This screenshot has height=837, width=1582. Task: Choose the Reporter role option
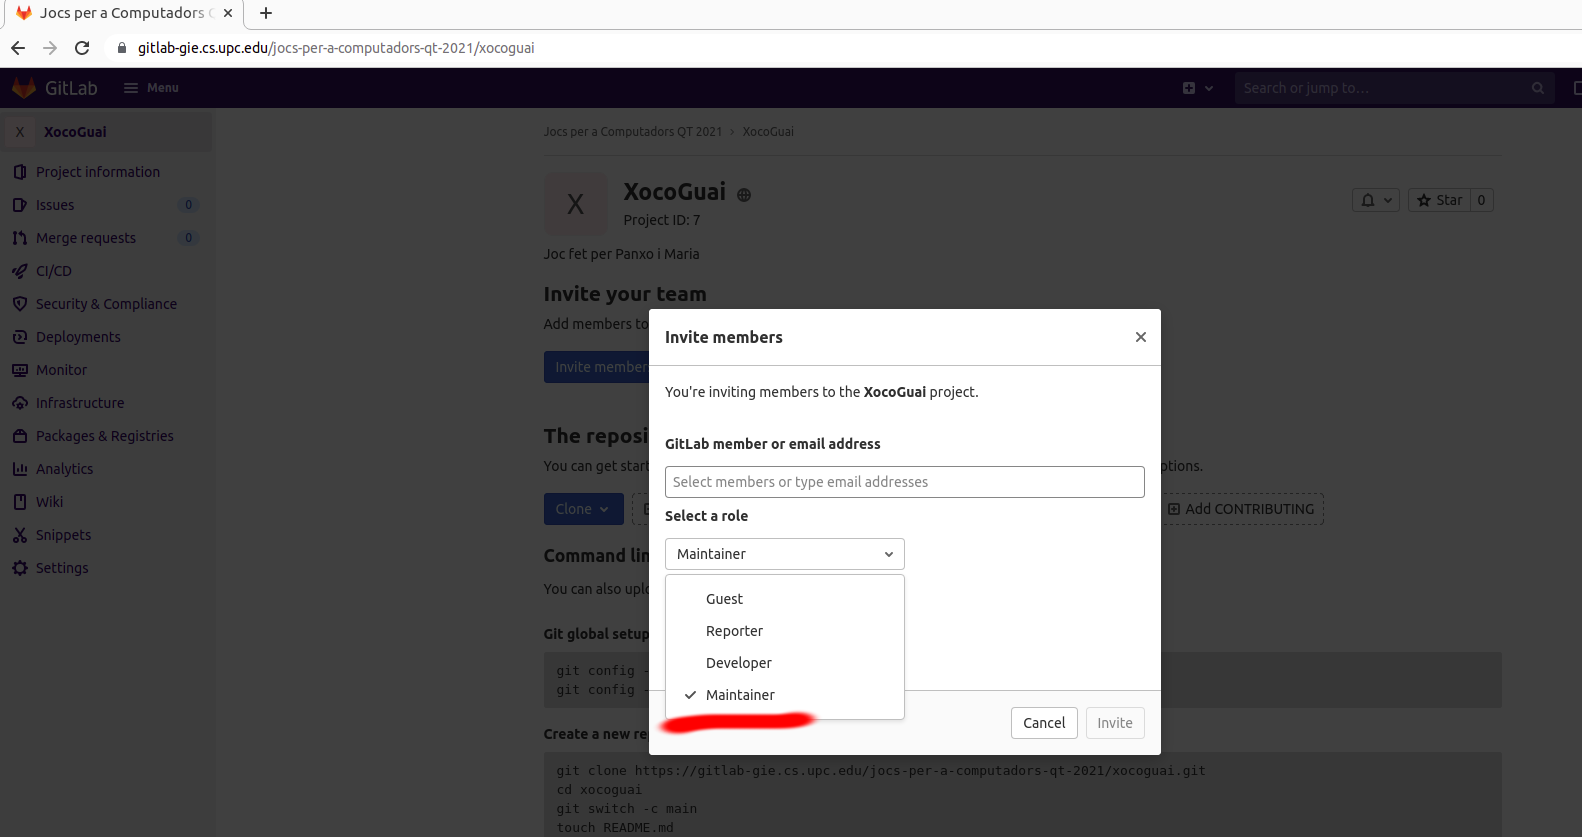[785, 631]
